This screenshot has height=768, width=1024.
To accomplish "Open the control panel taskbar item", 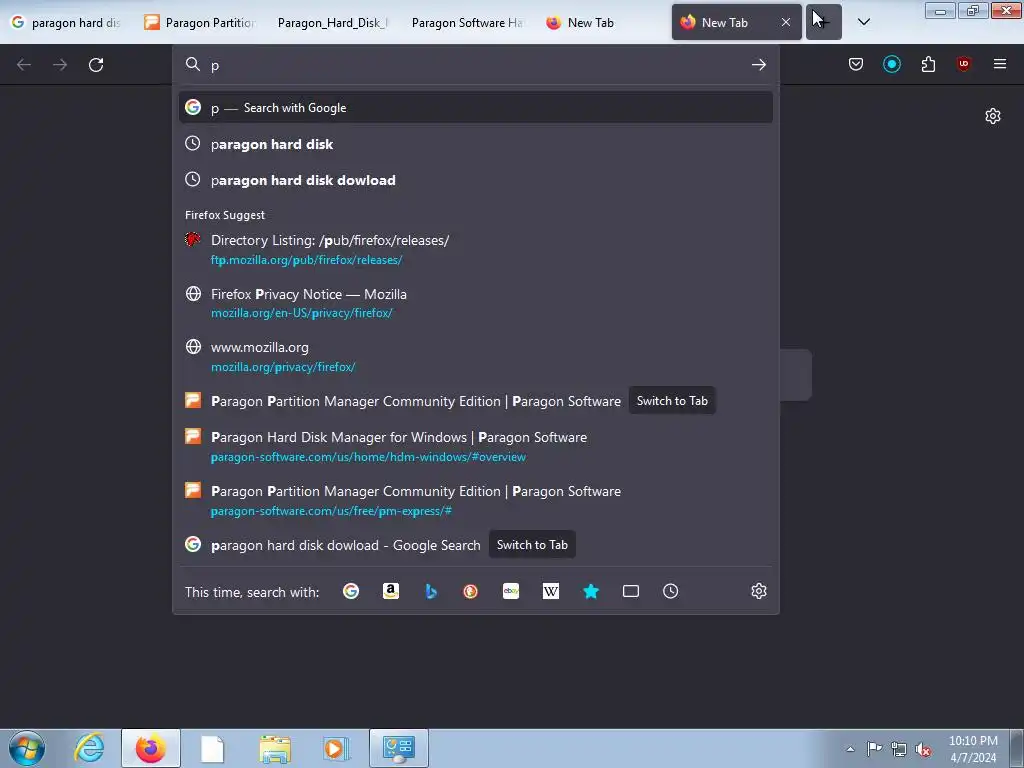I will pos(399,748).
